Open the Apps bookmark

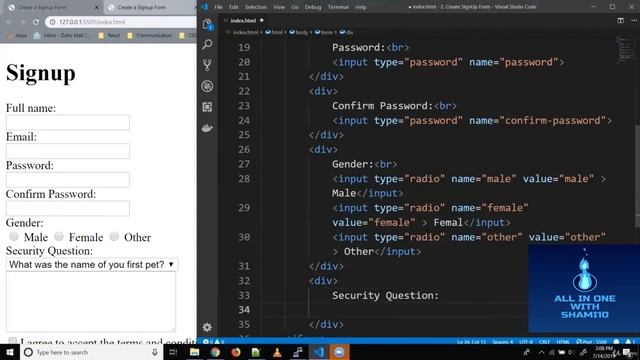click(x=17, y=36)
